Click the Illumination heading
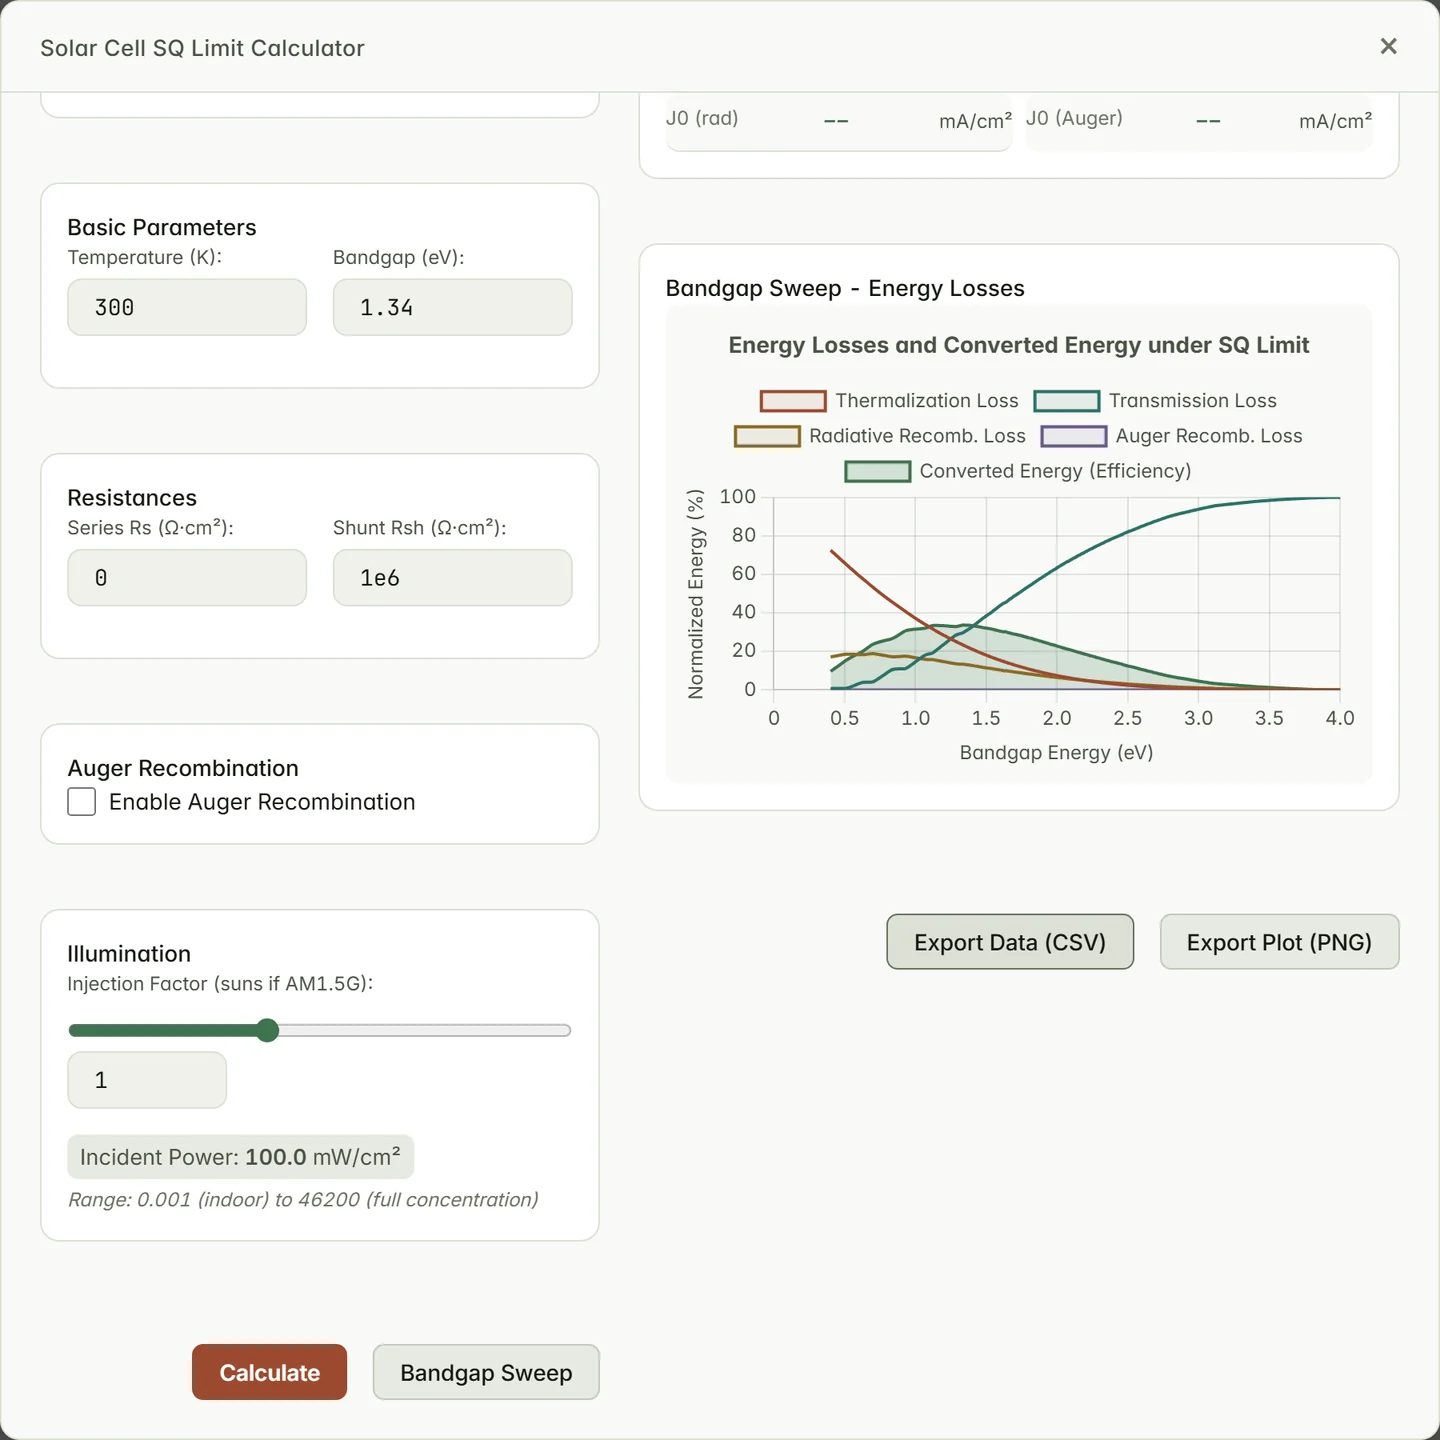This screenshot has height=1440, width=1440. point(129,953)
